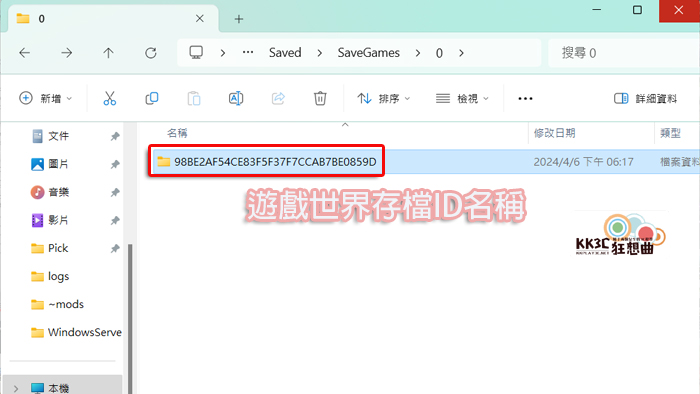
Task: Open the 新增 (New) dropdown
Action: click(45, 98)
